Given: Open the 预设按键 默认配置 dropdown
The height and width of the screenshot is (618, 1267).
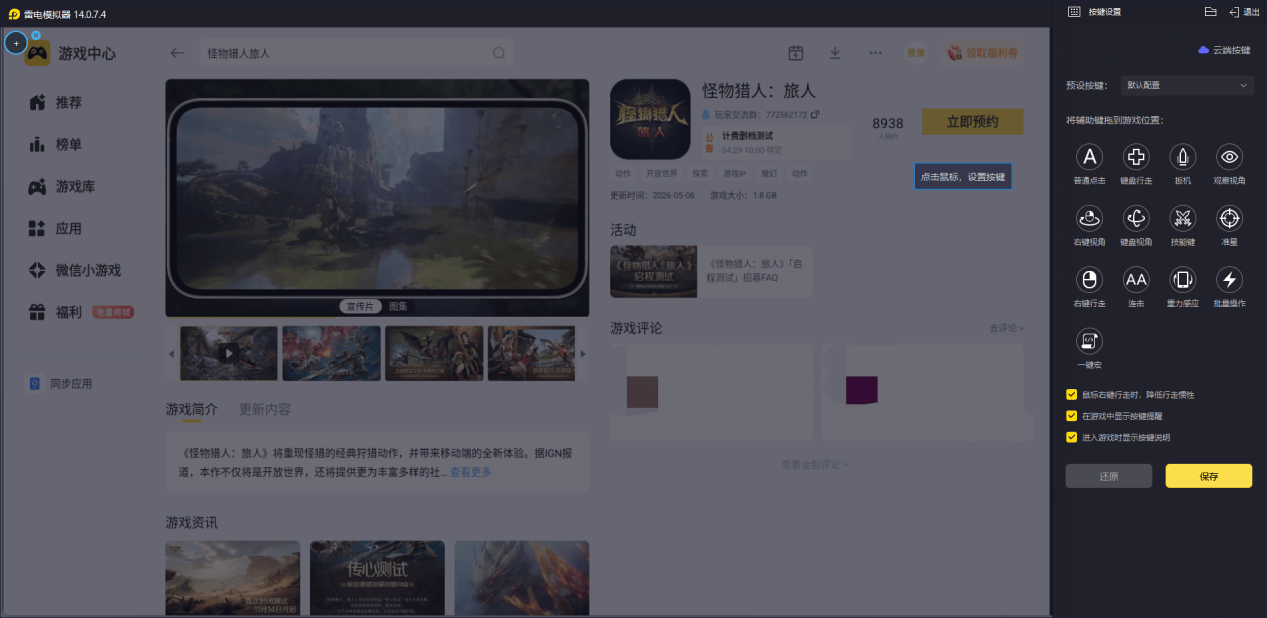Looking at the screenshot, I should pos(1186,85).
